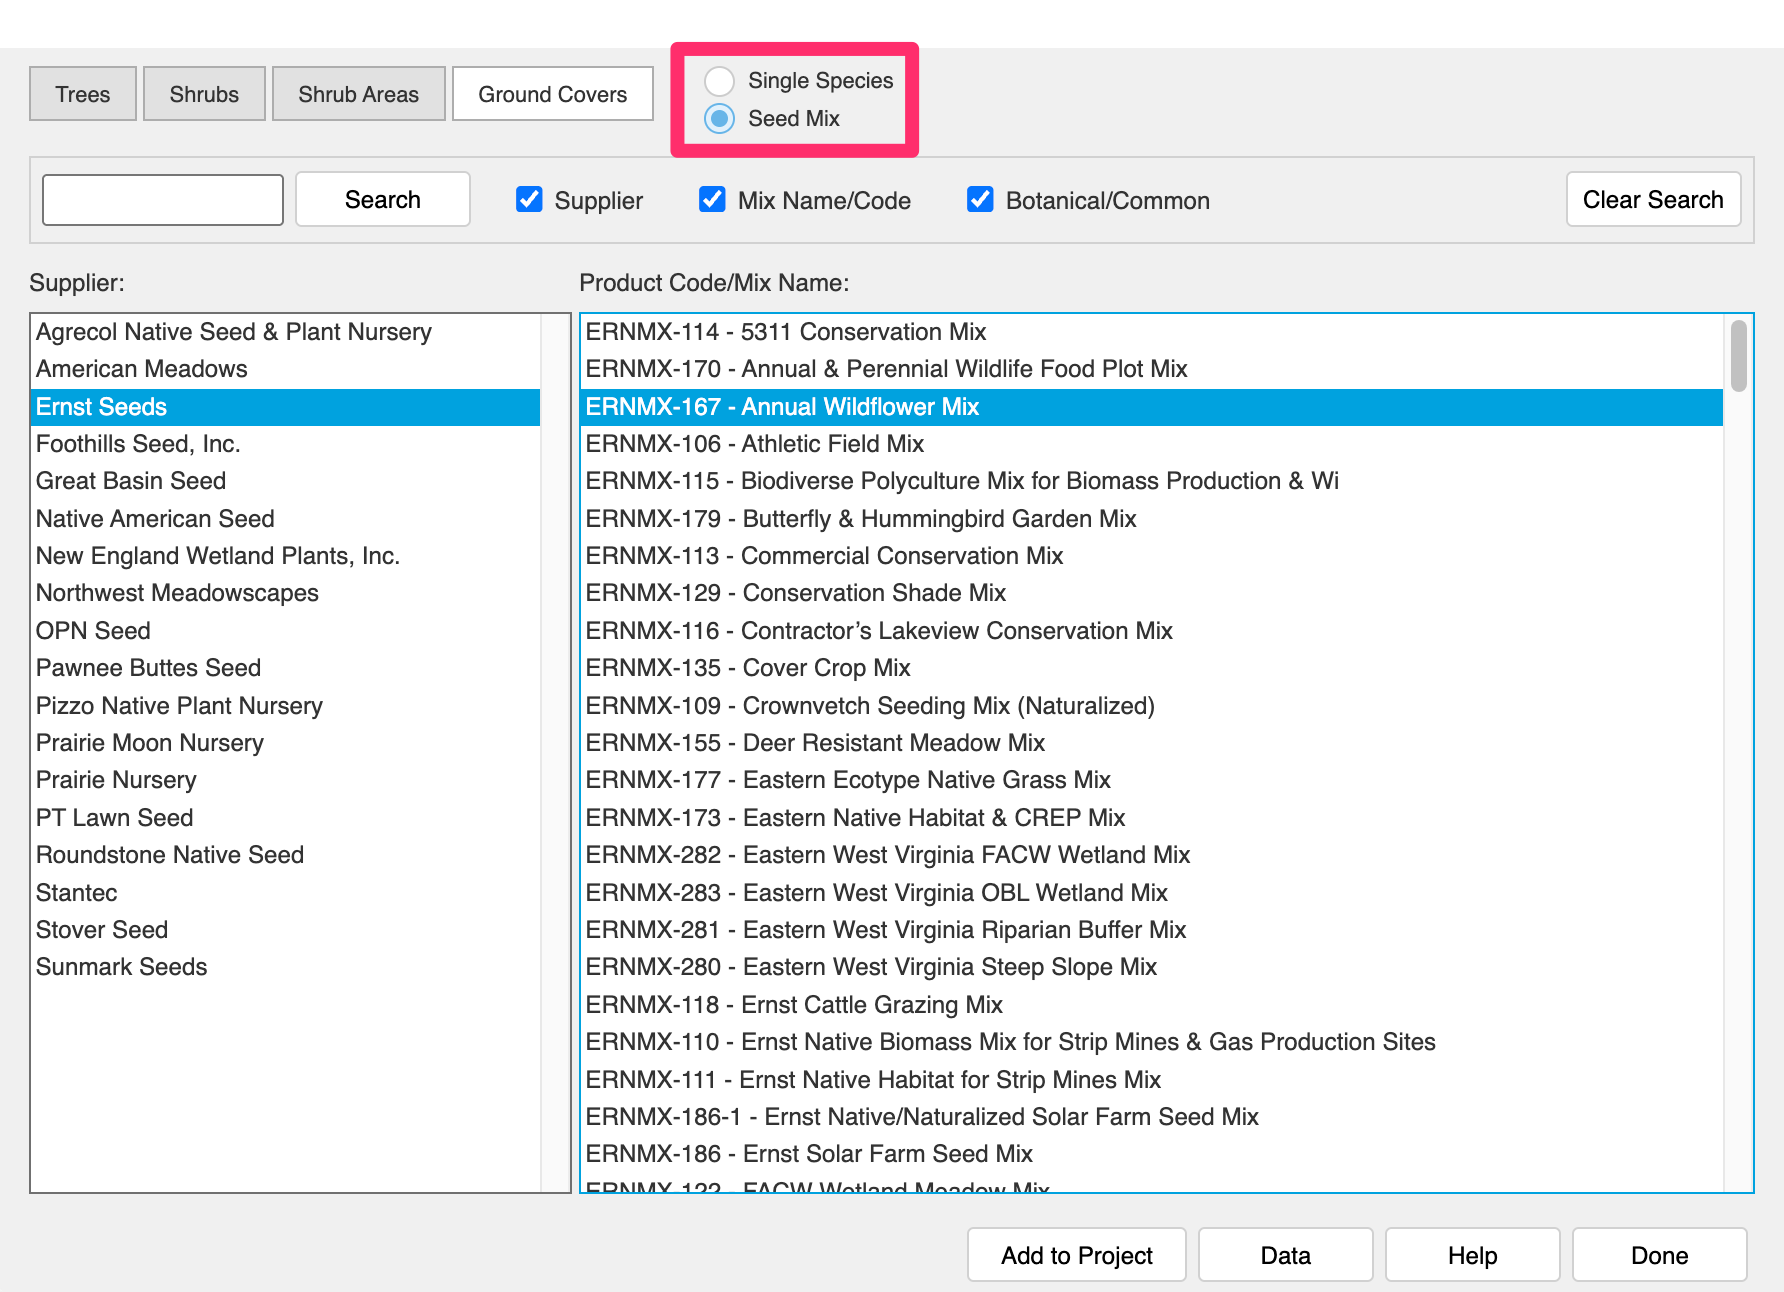Image resolution: width=1784 pixels, height=1292 pixels.
Task: Click the Clear Search button
Action: coord(1652,200)
